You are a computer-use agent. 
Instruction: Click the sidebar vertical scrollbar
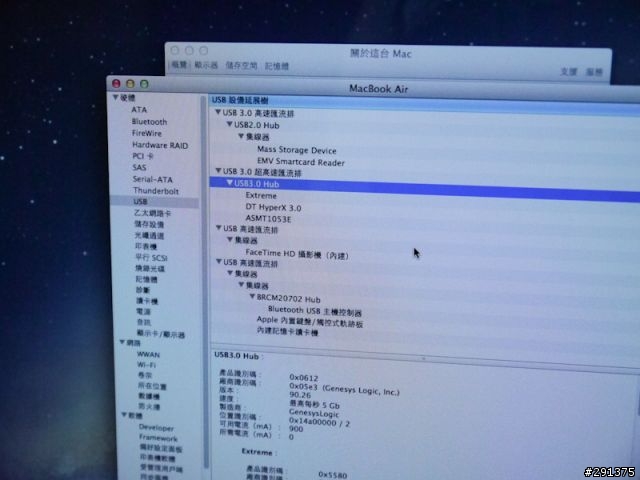pos(204,282)
